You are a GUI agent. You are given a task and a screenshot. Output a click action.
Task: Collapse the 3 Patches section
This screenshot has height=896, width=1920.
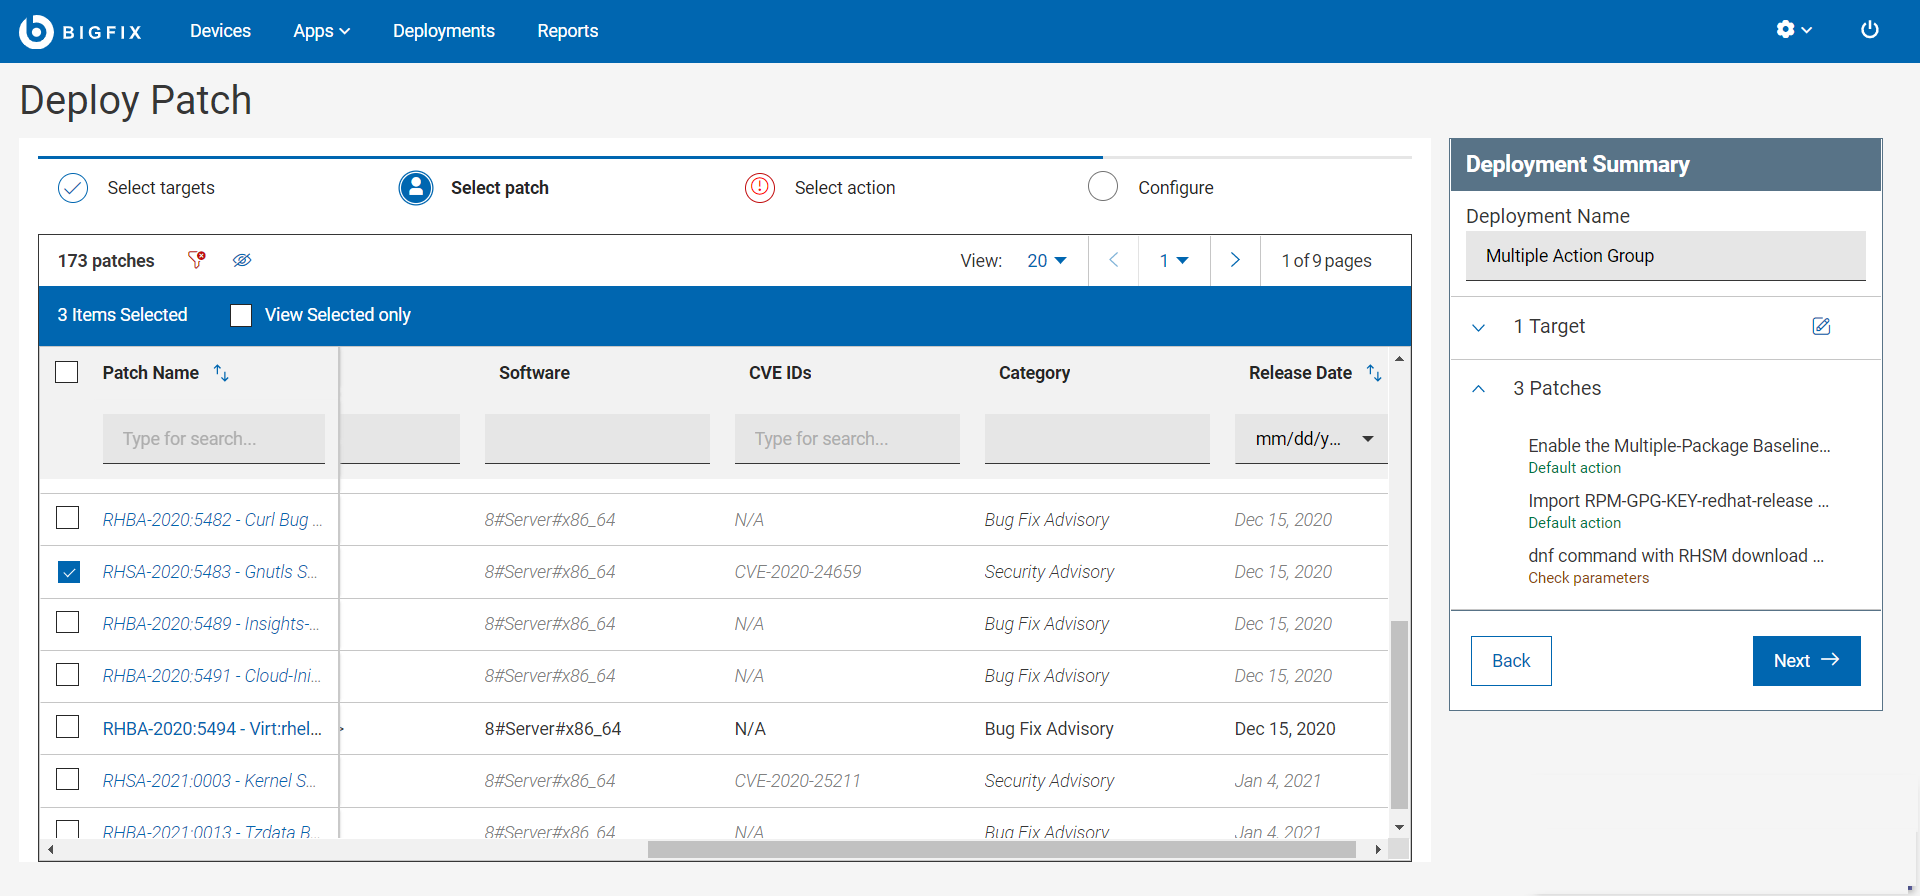point(1478,389)
